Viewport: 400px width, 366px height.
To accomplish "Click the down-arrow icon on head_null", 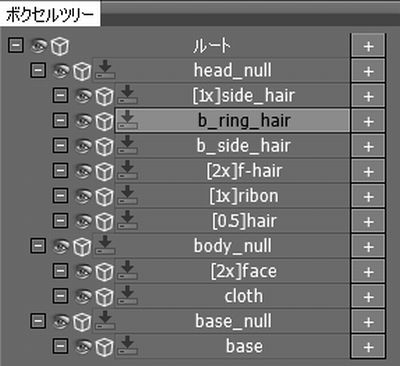I will click(x=105, y=69).
